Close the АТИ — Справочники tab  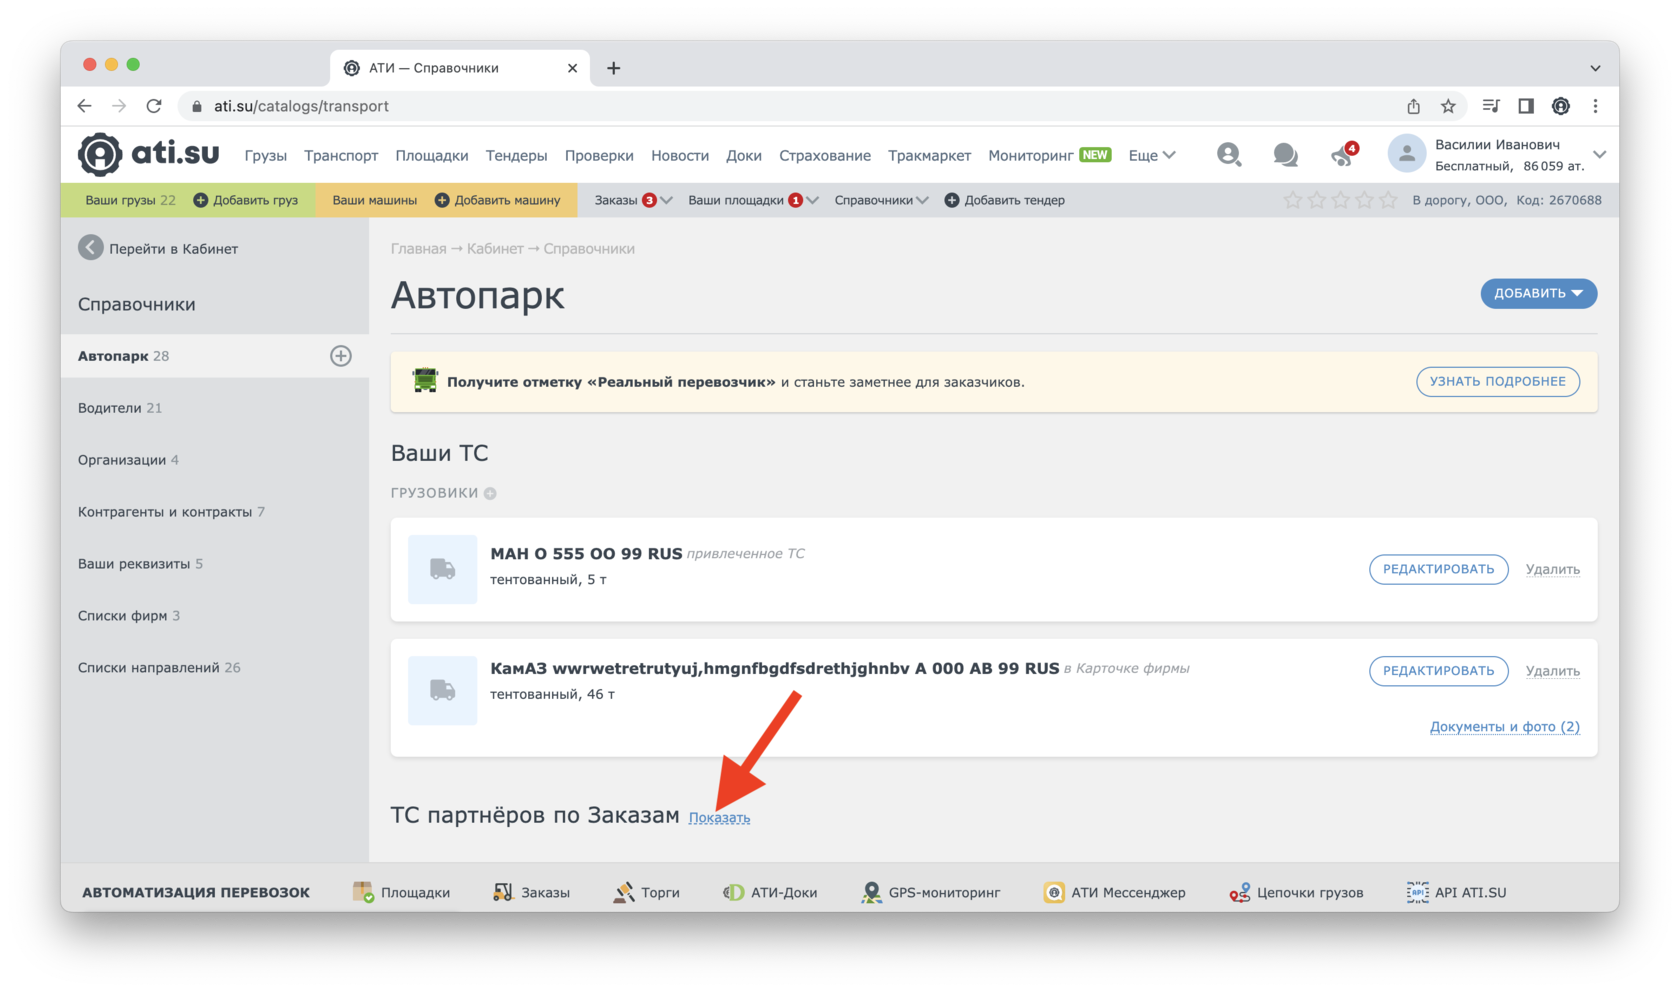coord(572,68)
